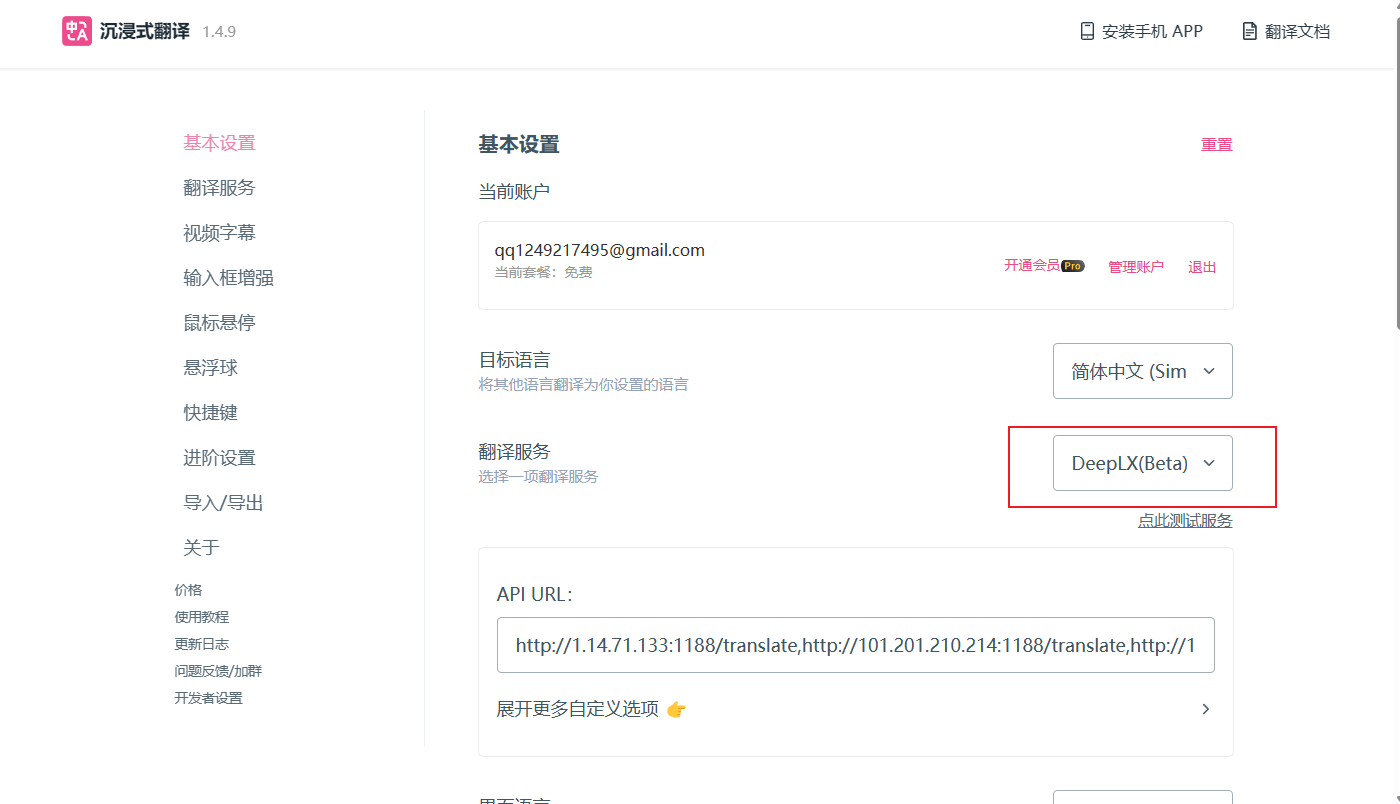Click 退出 to log out
This screenshot has height=804, width=1400.
(1201, 266)
